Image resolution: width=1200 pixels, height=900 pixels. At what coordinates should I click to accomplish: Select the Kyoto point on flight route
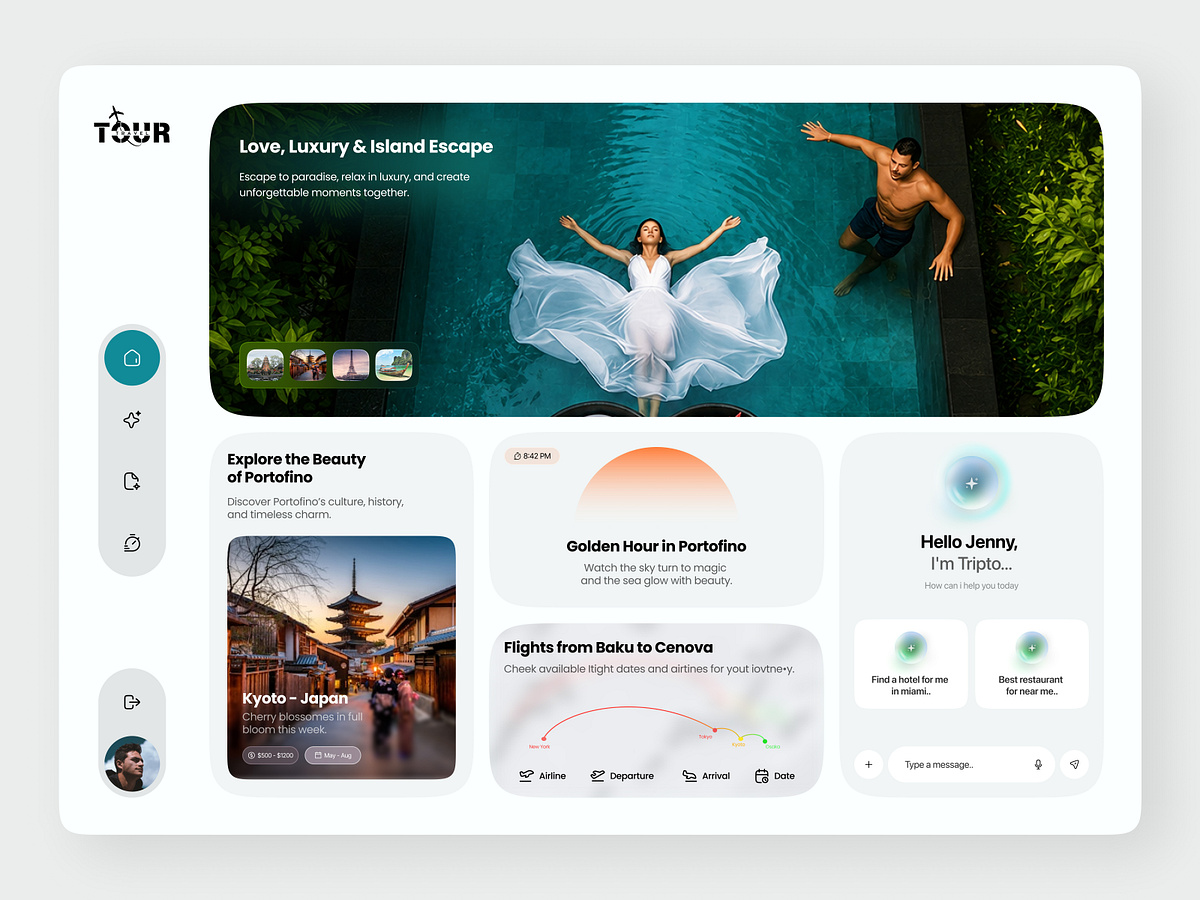[740, 739]
